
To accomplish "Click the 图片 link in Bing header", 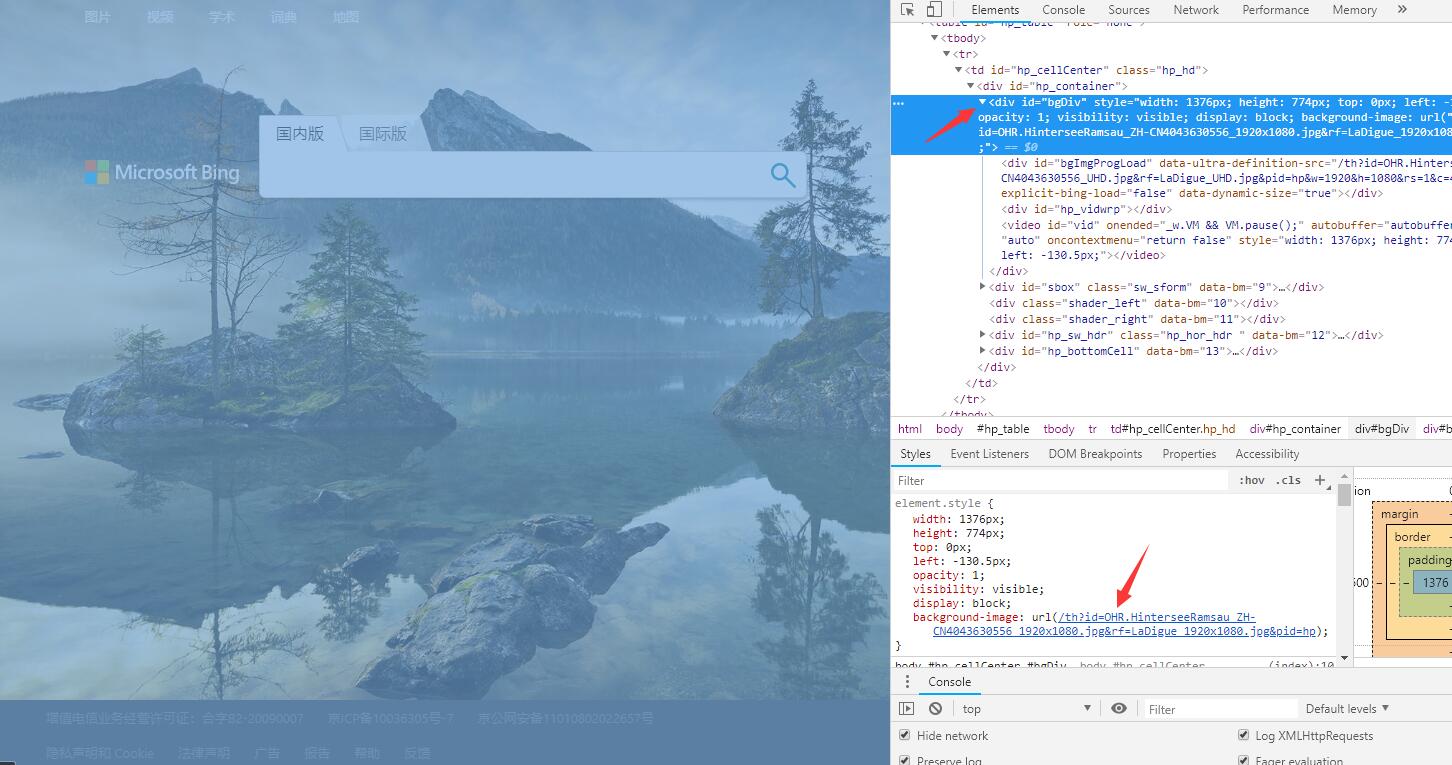I will click(98, 17).
